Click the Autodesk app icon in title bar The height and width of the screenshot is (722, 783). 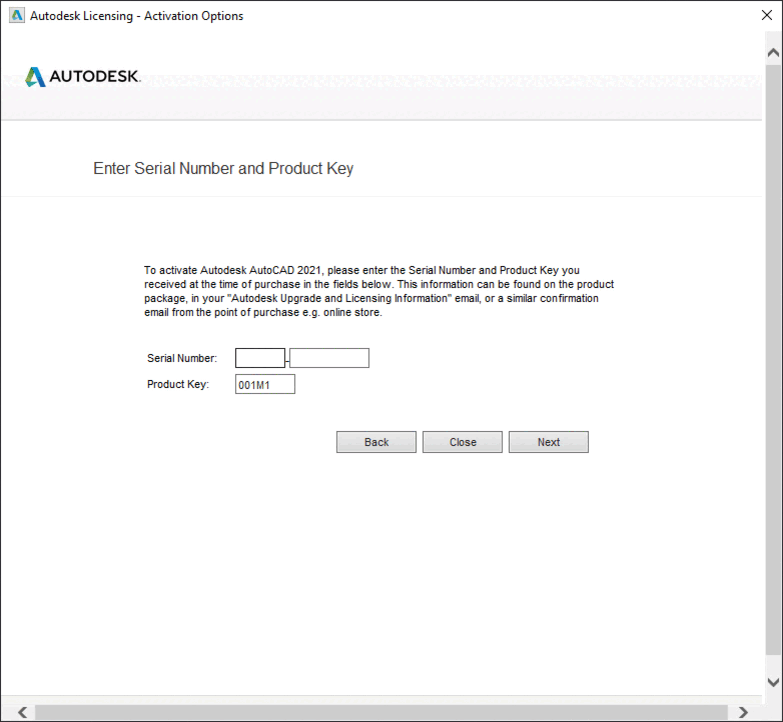[x=17, y=15]
